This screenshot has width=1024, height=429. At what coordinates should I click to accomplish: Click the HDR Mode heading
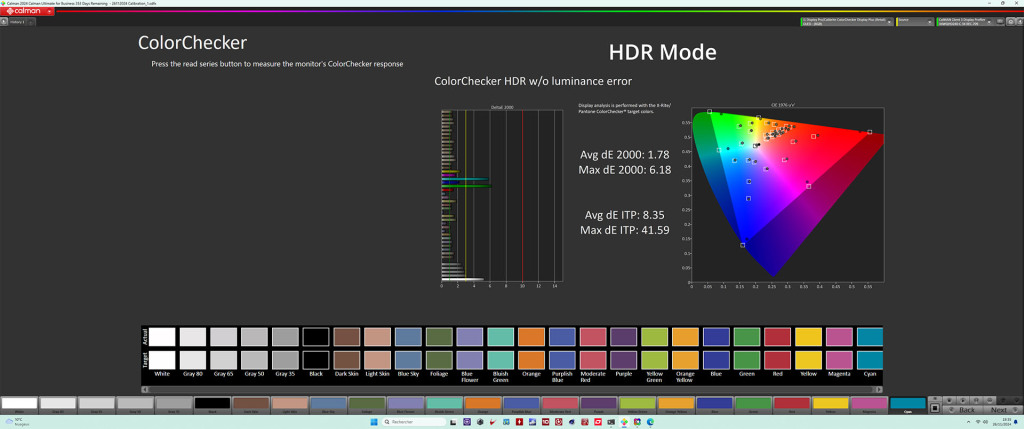(x=662, y=52)
